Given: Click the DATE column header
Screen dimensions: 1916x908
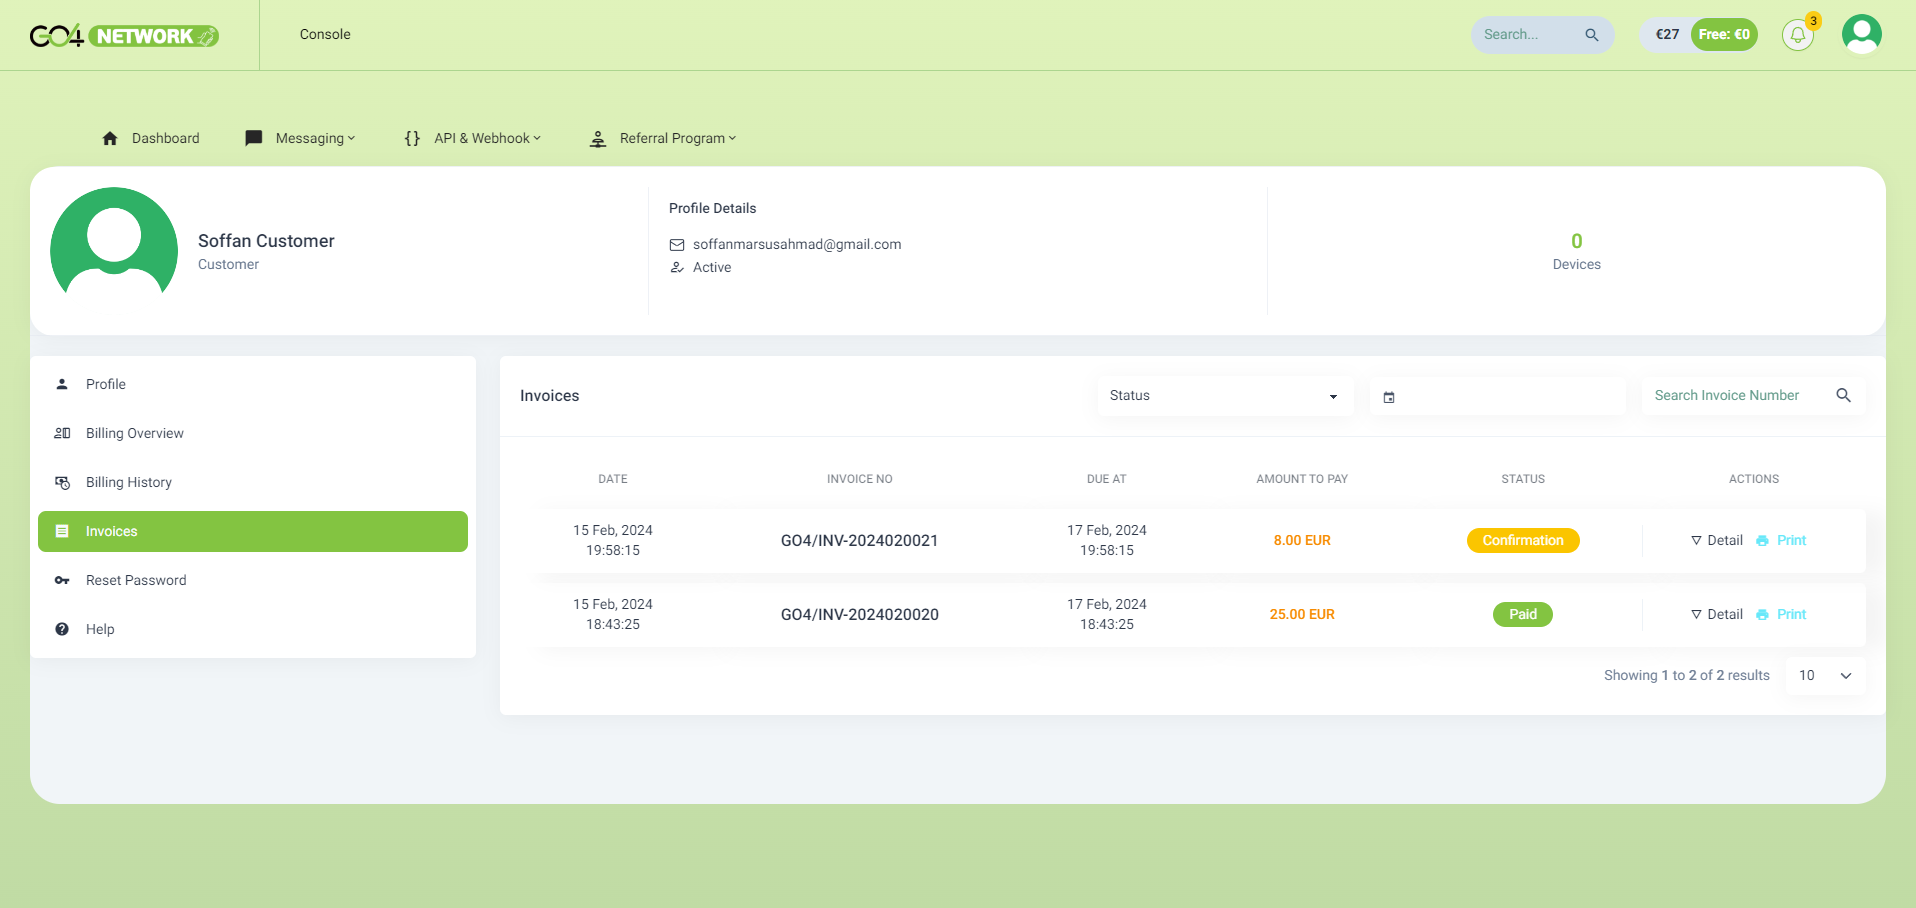Looking at the screenshot, I should (613, 479).
